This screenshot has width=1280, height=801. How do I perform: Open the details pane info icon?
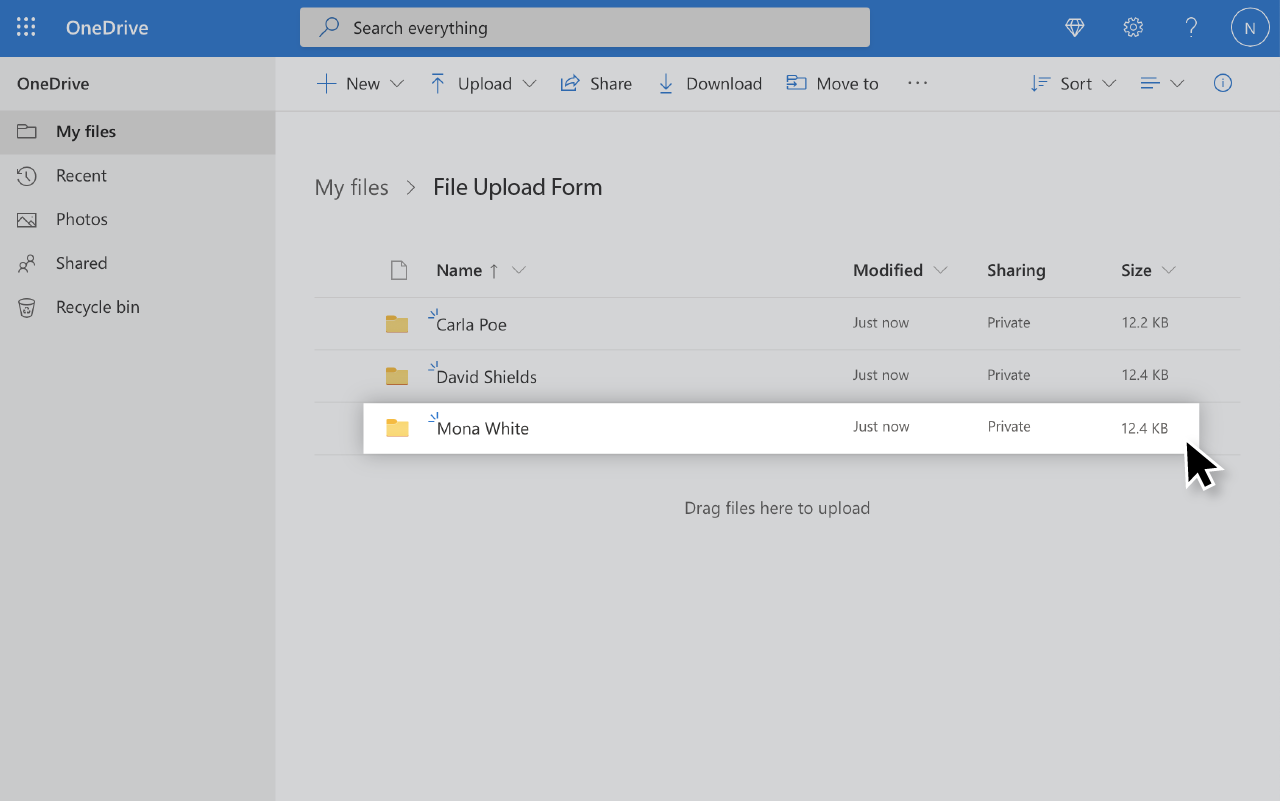pyautogui.click(x=1222, y=83)
